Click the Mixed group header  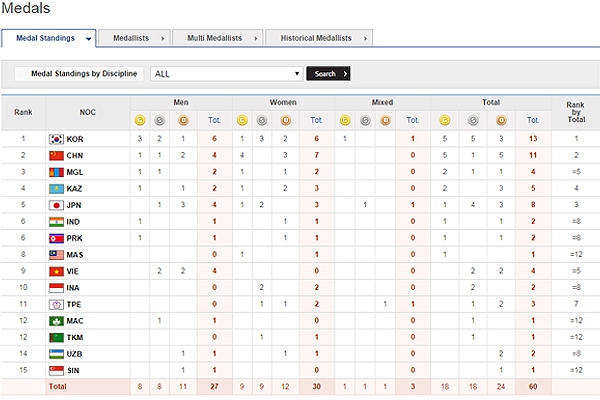click(383, 103)
